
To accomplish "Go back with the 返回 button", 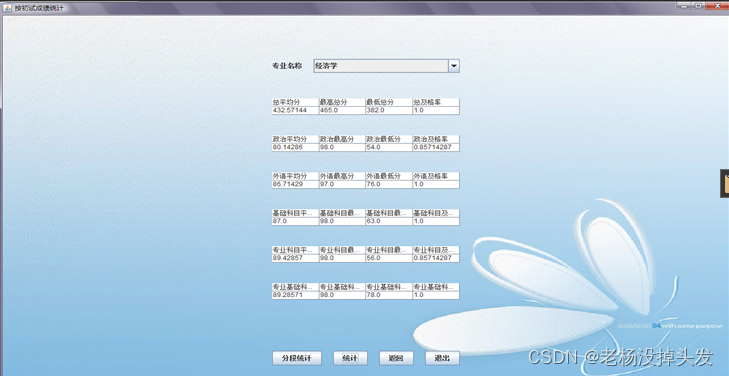I will click(x=396, y=358).
